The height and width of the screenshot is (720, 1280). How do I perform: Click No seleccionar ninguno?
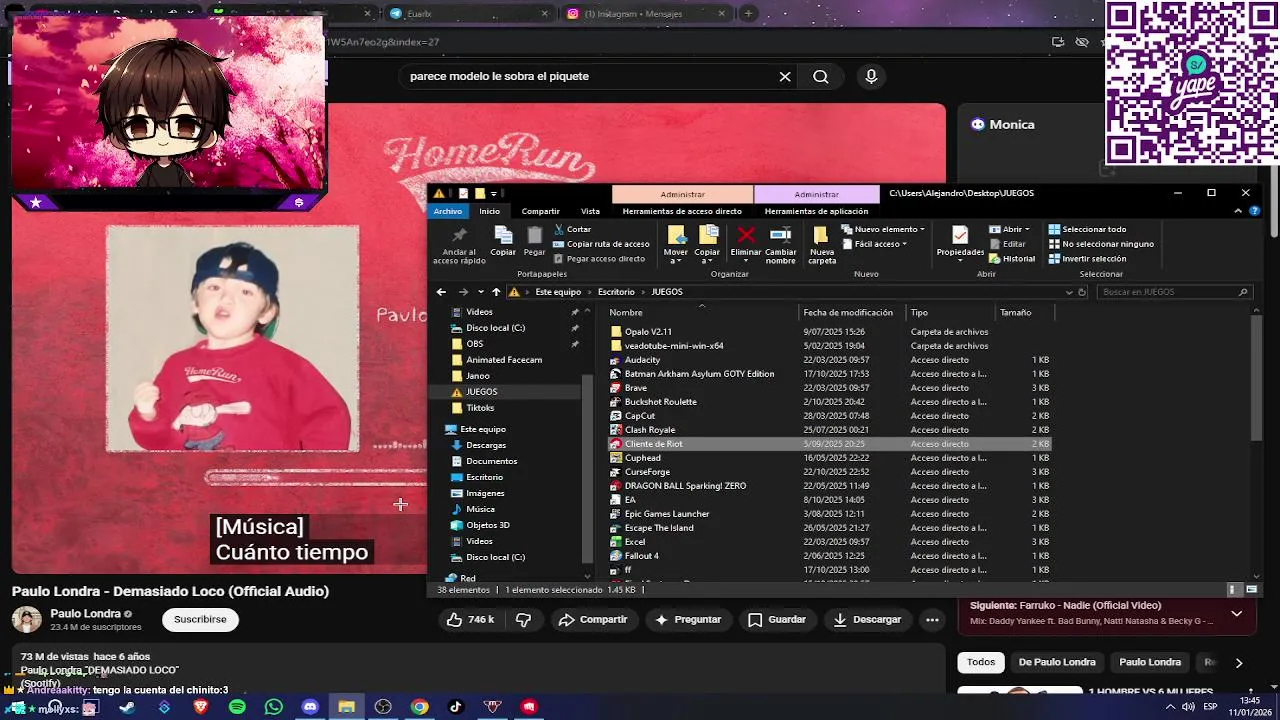click(1101, 244)
